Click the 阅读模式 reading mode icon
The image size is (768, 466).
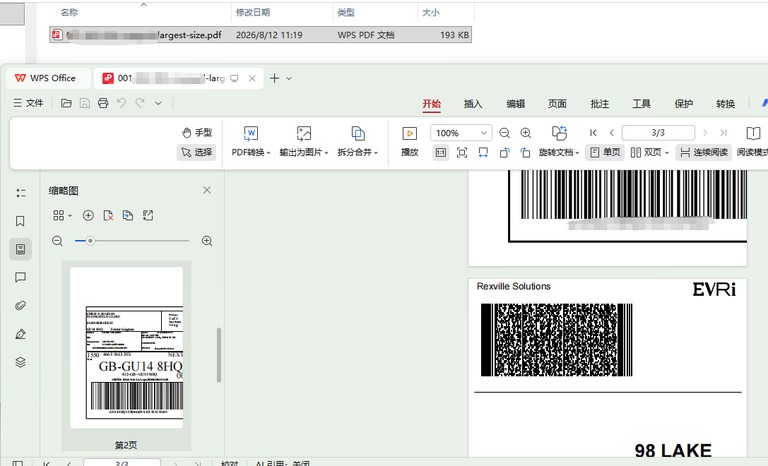tap(753, 133)
